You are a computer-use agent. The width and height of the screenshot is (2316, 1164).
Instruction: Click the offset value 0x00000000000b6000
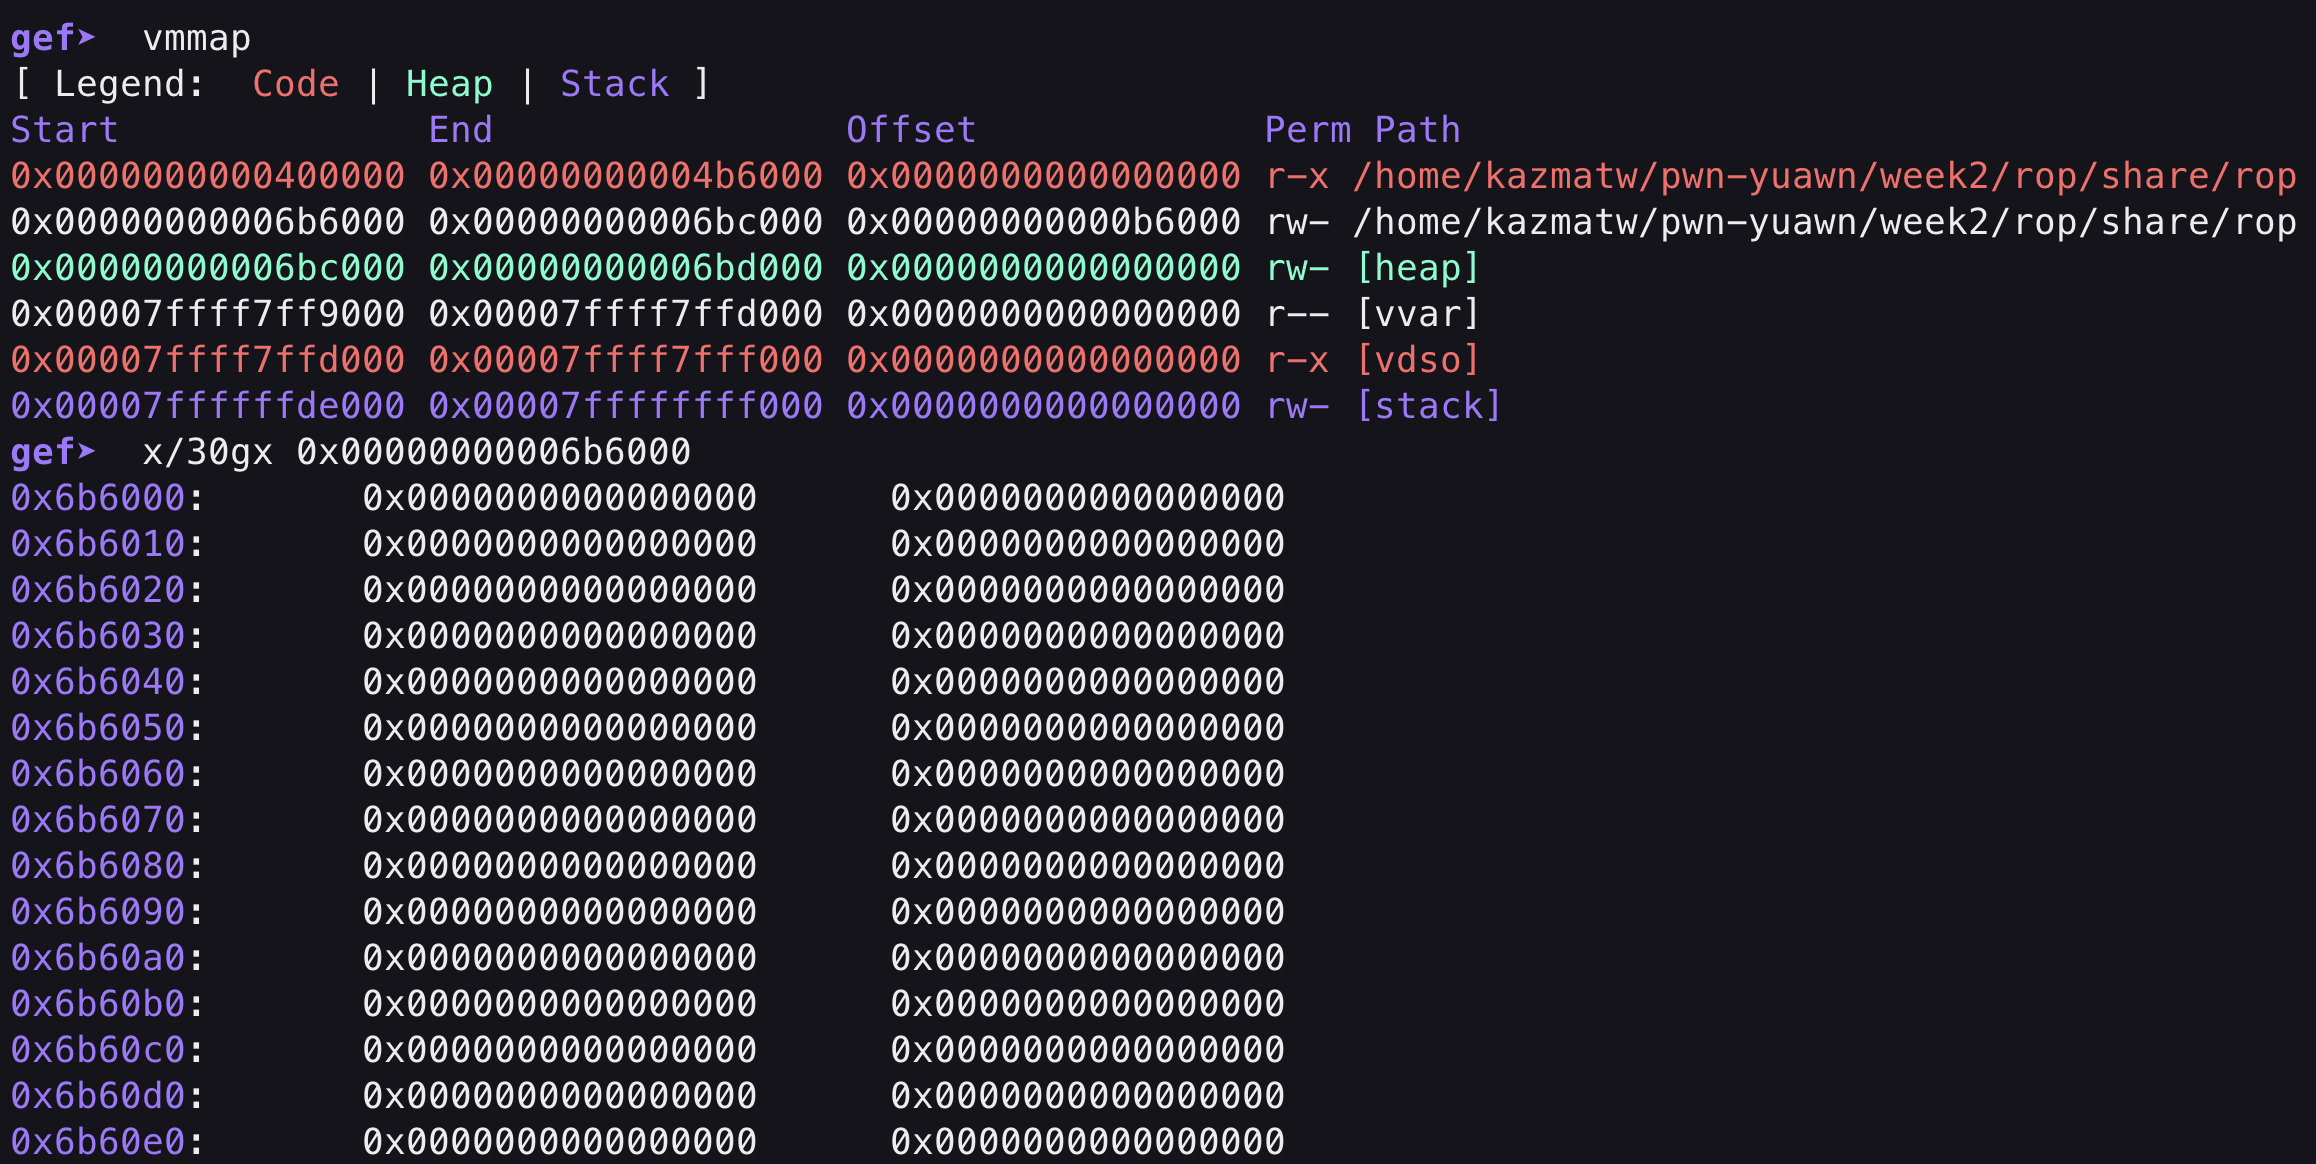[1043, 222]
